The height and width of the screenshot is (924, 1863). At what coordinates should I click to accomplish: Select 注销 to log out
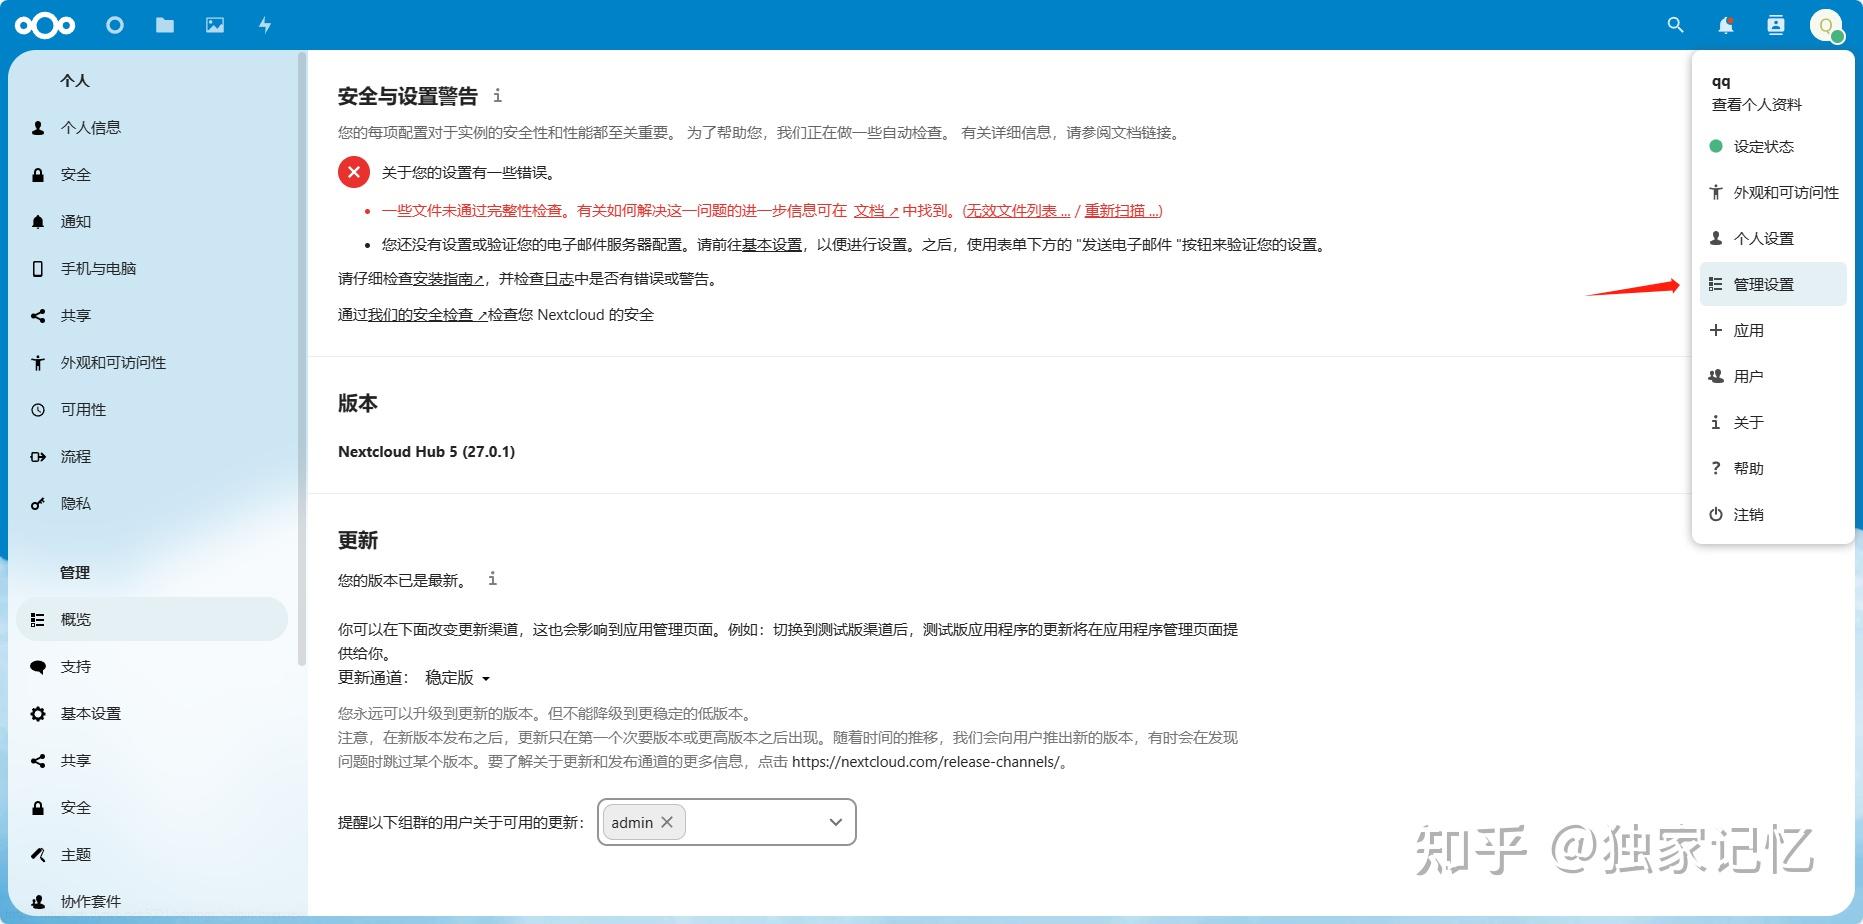(x=1748, y=514)
